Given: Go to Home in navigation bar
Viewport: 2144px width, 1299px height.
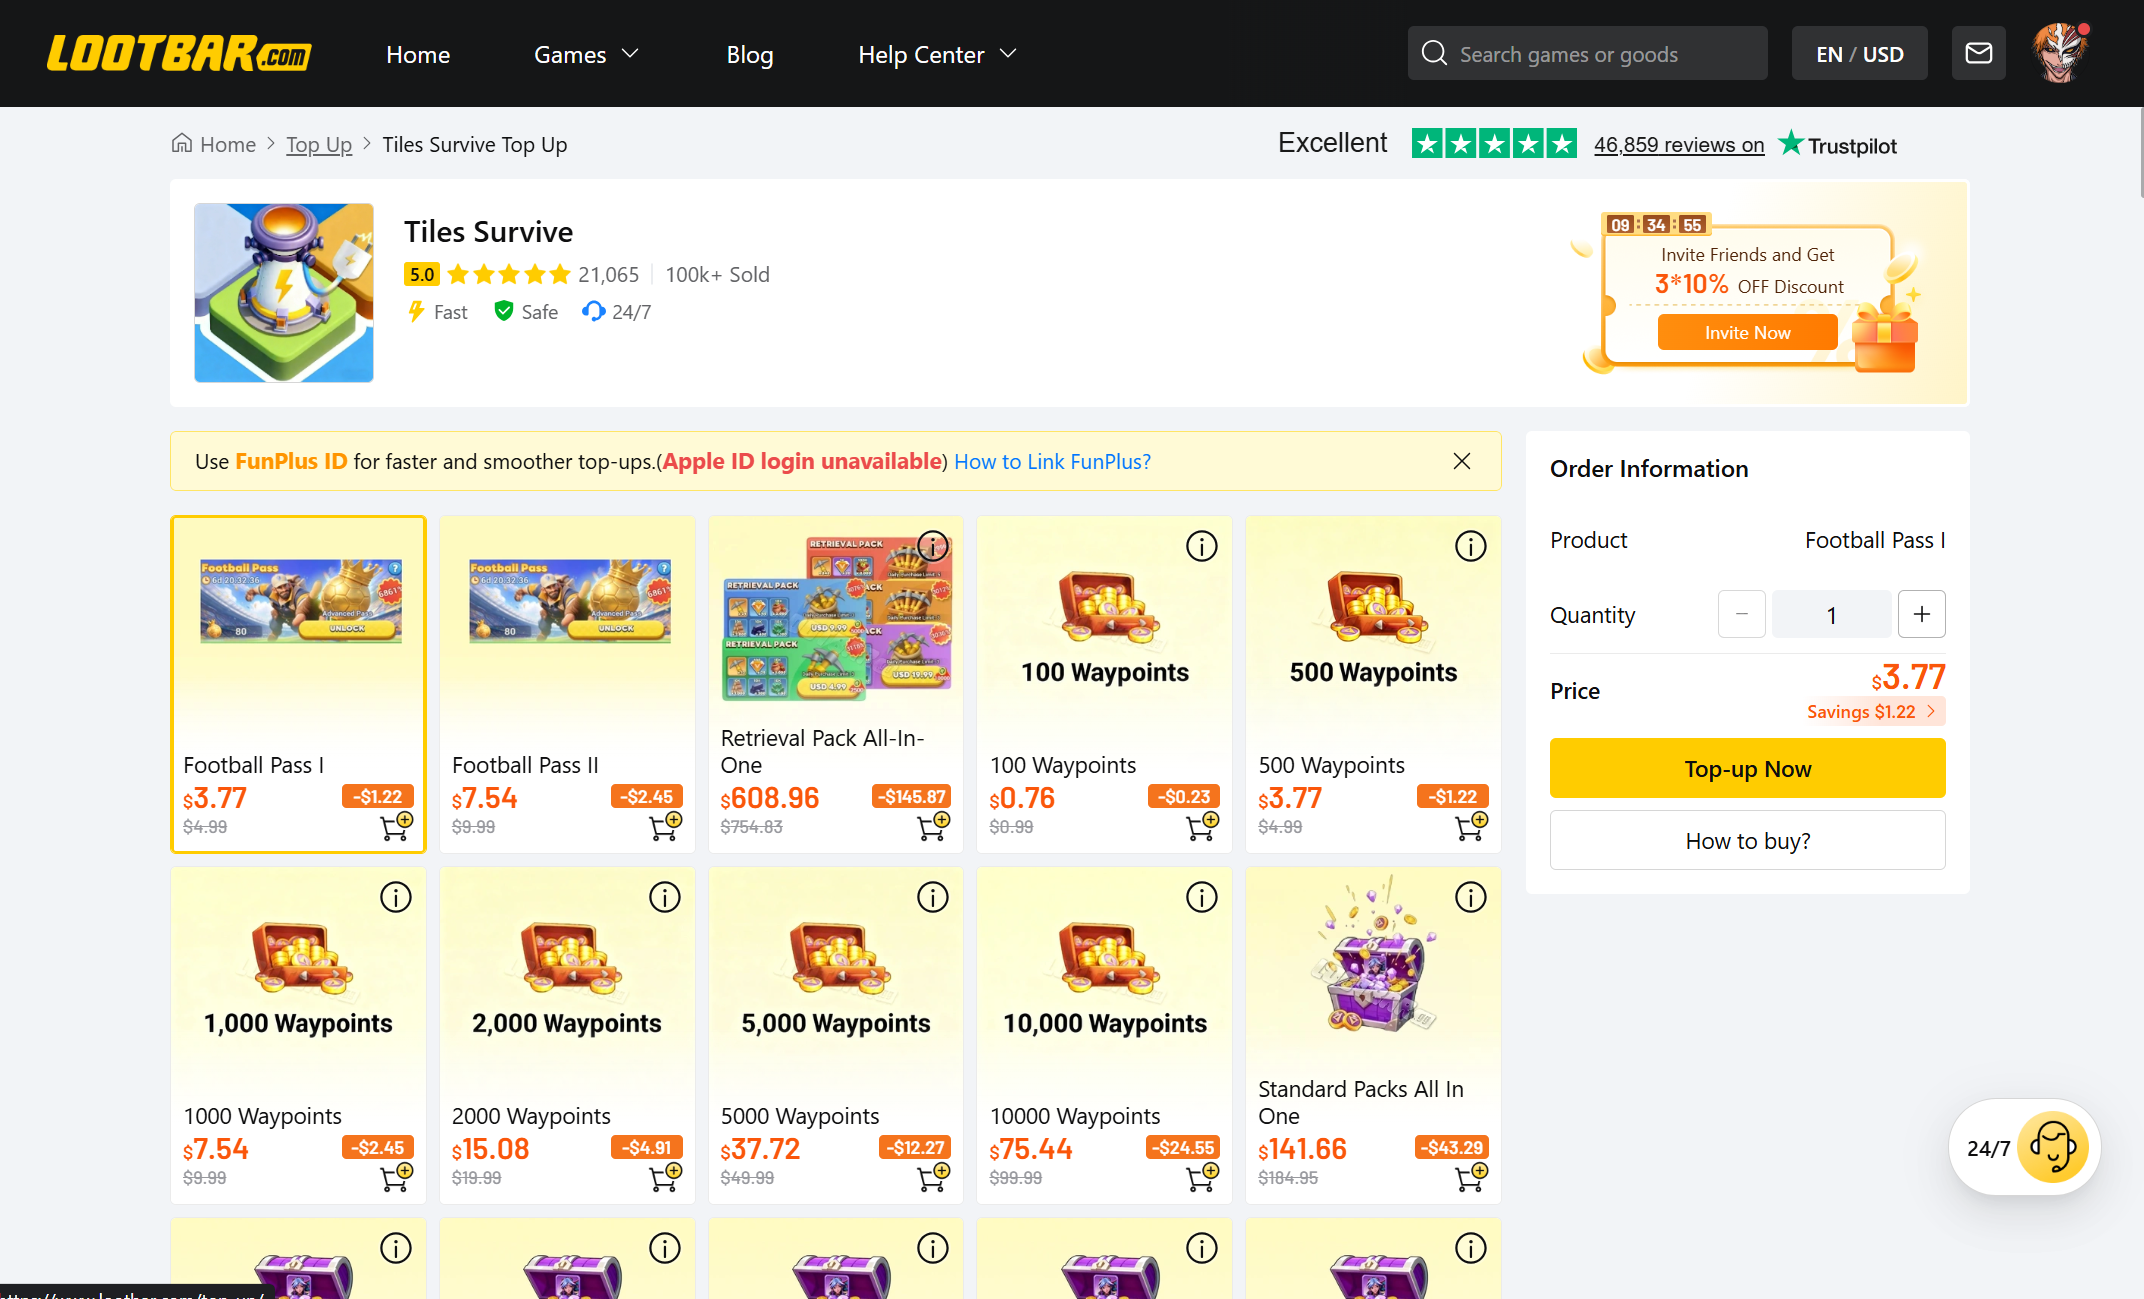Looking at the screenshot, I should 418,54.
